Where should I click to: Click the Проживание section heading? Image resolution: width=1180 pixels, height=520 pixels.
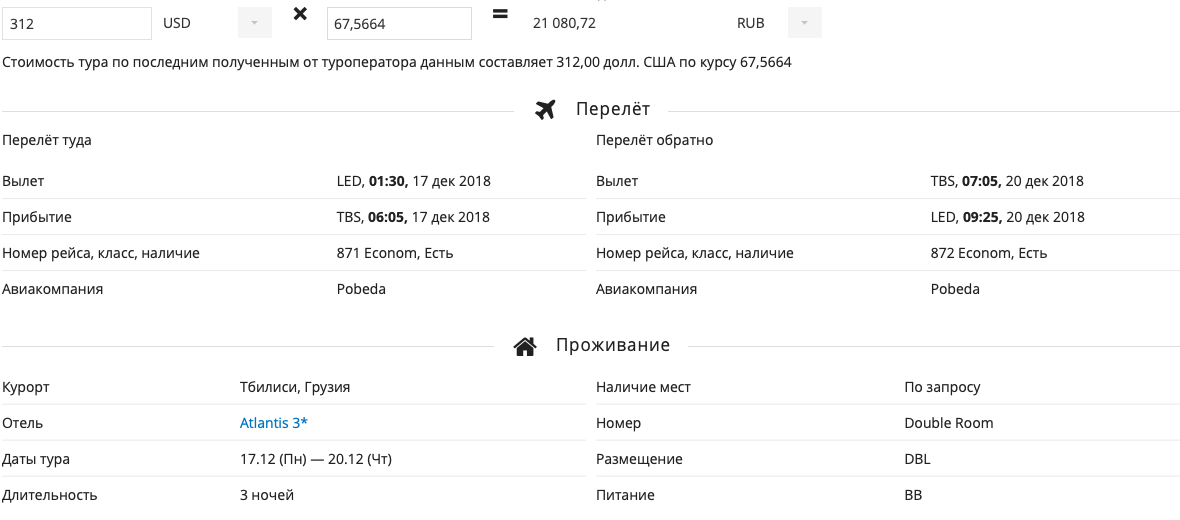[x=613, y=345]
